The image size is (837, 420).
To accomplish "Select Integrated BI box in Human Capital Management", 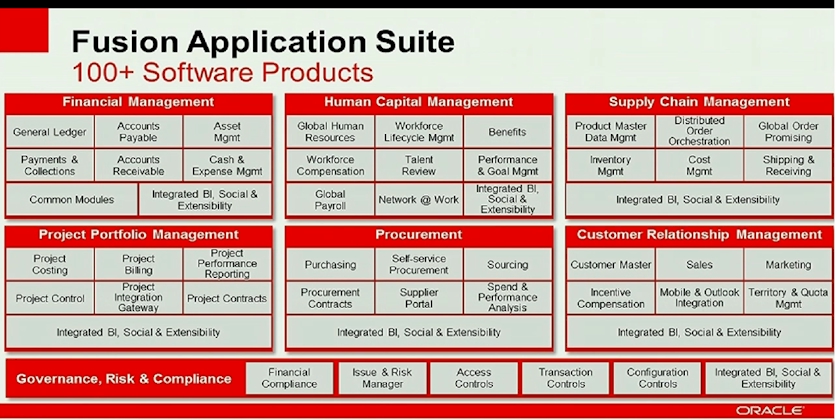I will click(x=507, y=200).
